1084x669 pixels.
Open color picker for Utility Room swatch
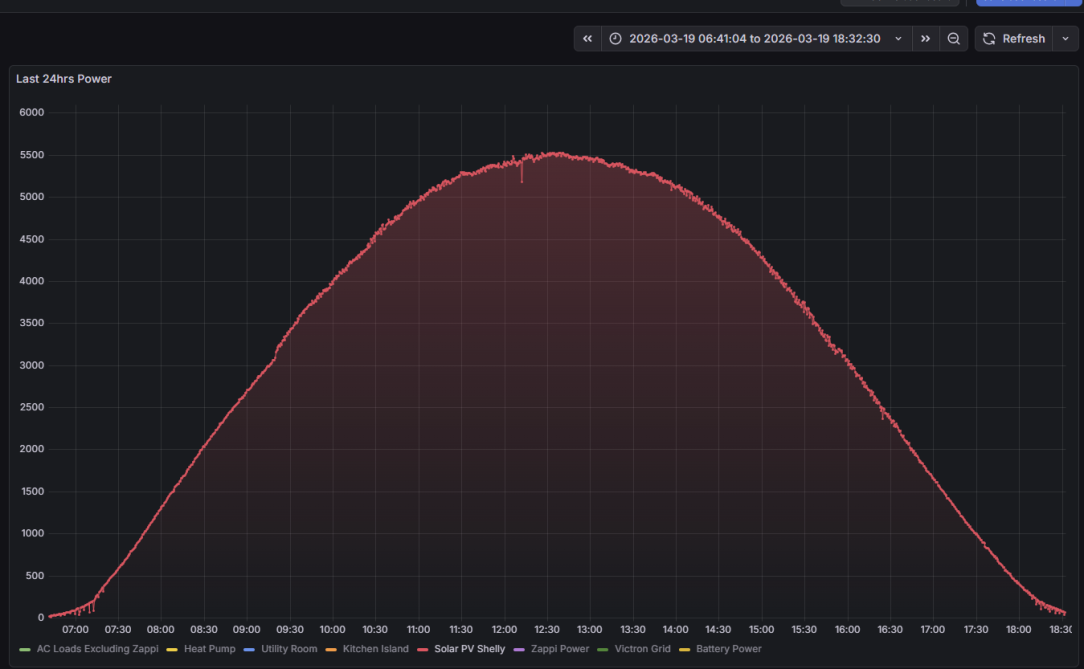[249, 650]
